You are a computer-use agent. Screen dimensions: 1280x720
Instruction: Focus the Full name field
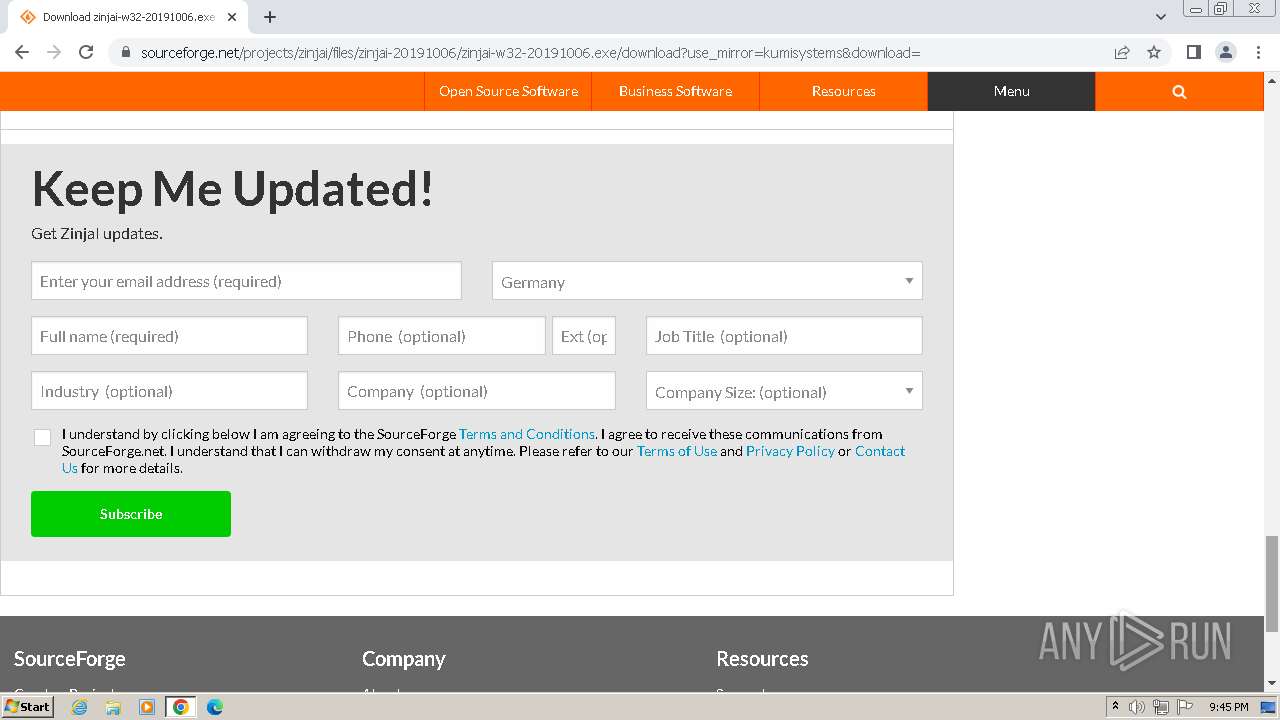[169, 336]
